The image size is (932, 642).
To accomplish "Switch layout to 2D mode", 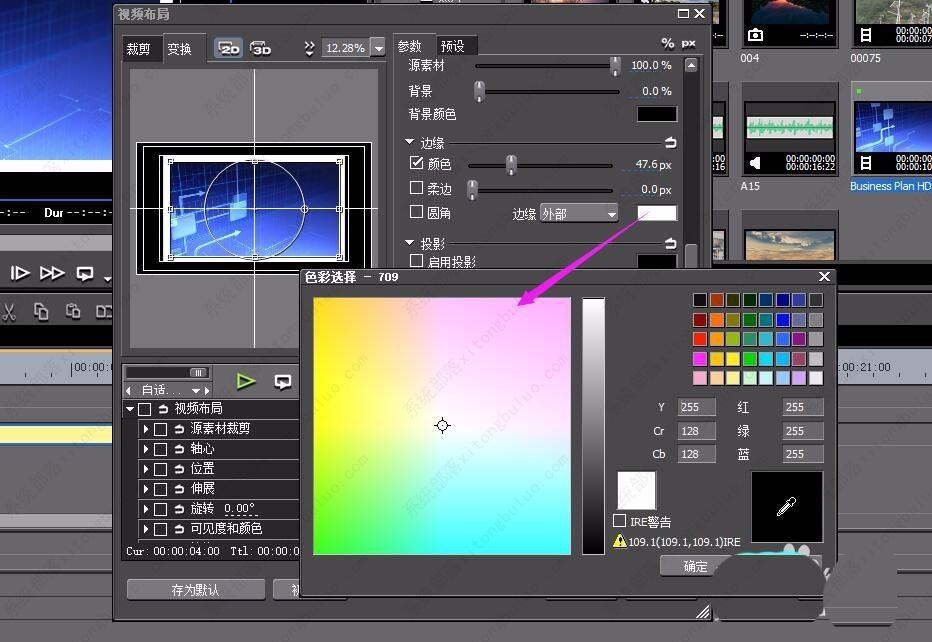I will tap(229, 48).
